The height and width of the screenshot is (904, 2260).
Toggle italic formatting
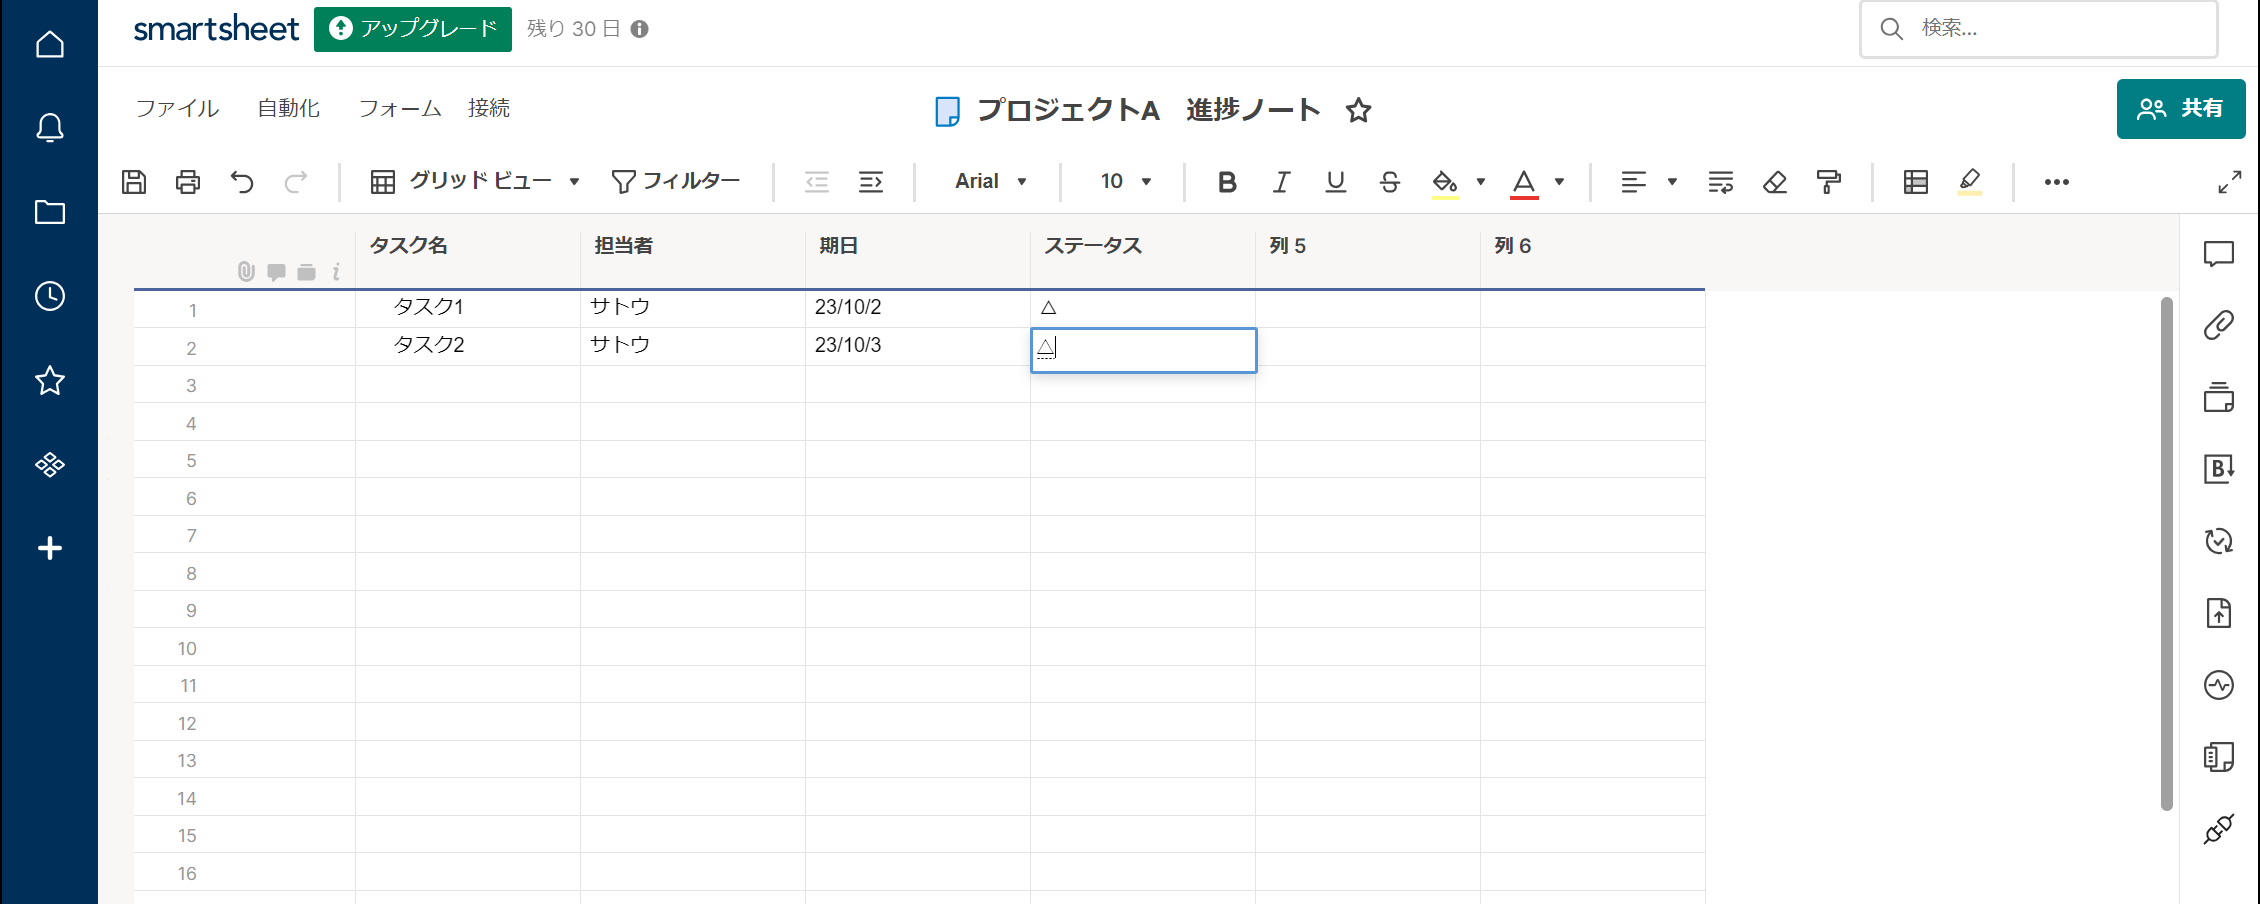click(1281, 182)
